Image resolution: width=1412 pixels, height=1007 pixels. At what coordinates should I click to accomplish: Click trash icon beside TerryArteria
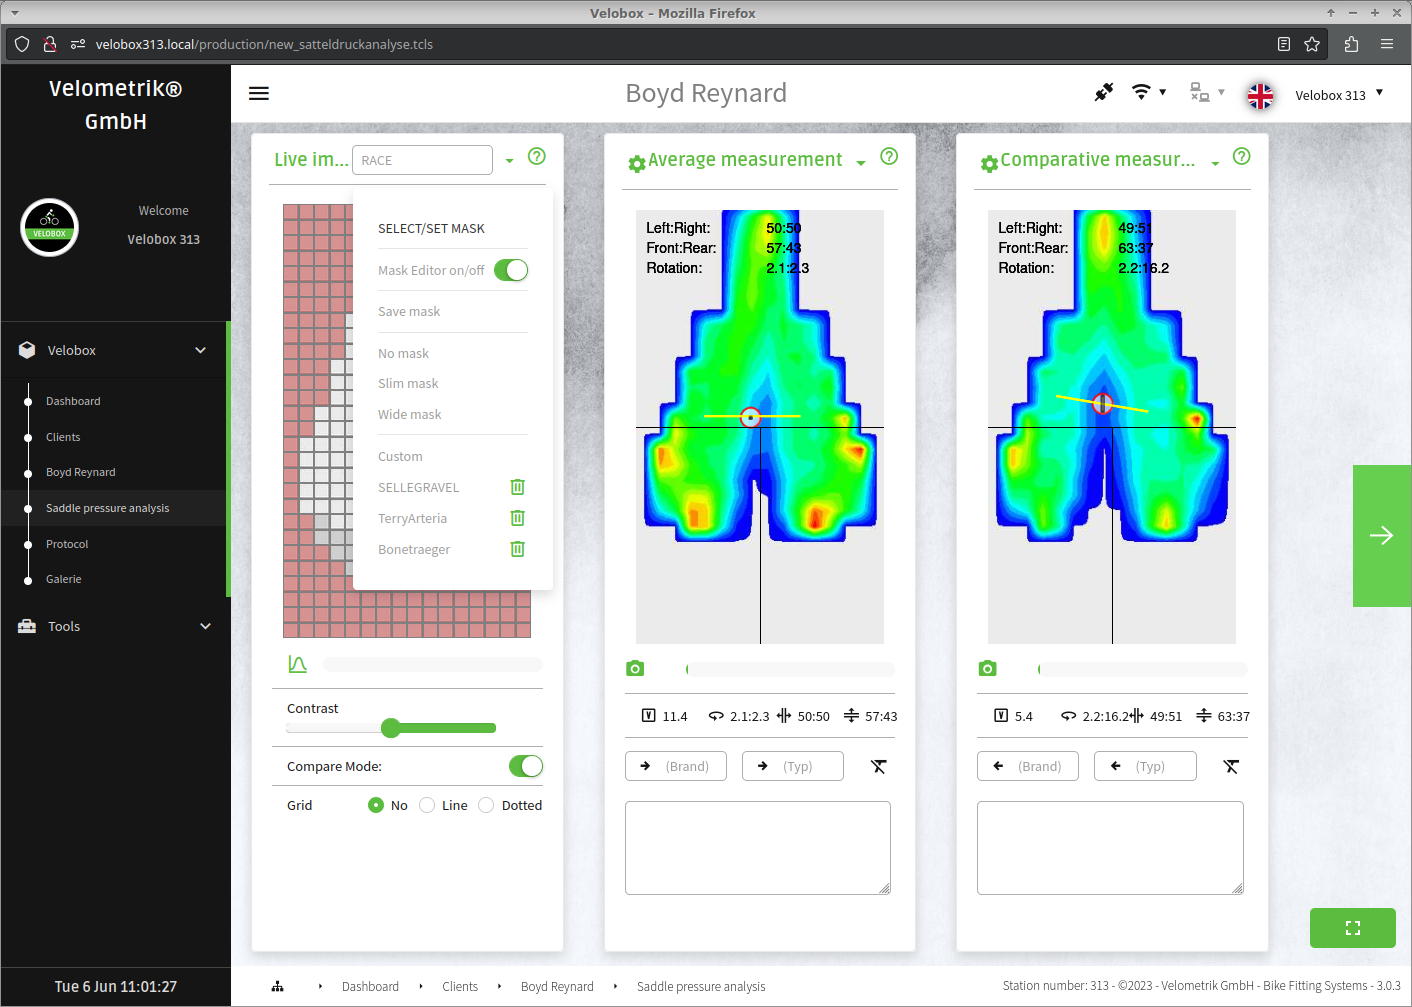pos(517,518)
